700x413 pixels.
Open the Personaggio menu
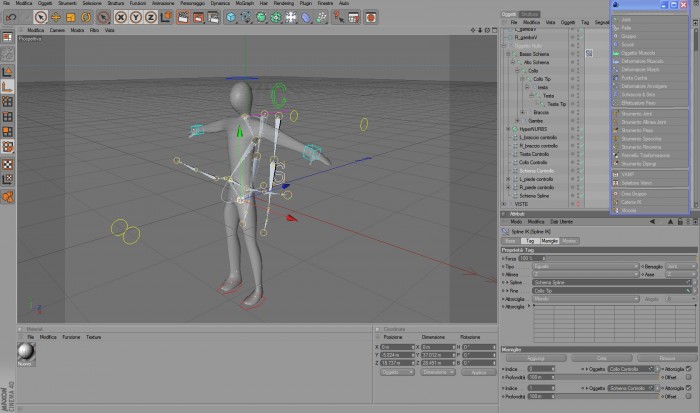pos(192,3)
